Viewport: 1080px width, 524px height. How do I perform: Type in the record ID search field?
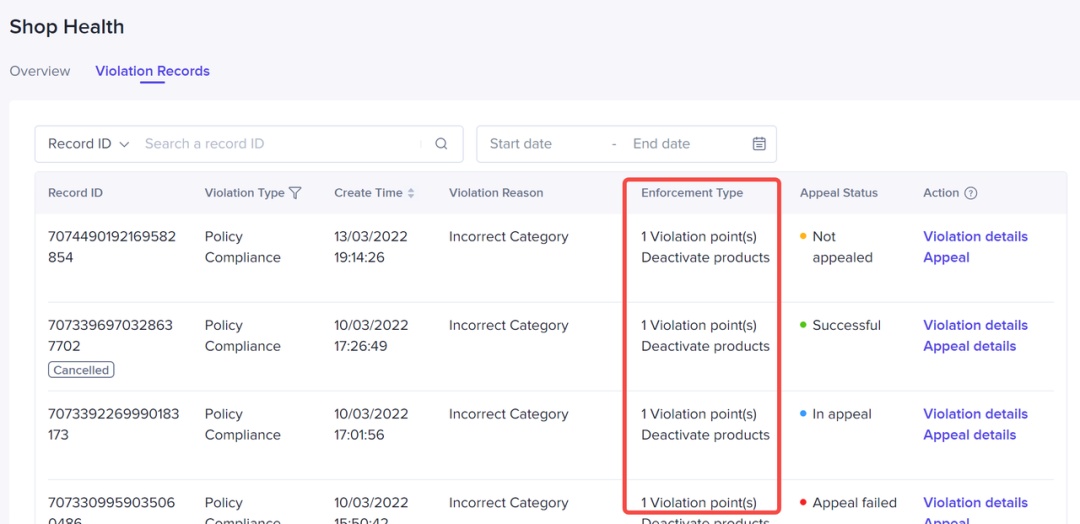(280, 144)
